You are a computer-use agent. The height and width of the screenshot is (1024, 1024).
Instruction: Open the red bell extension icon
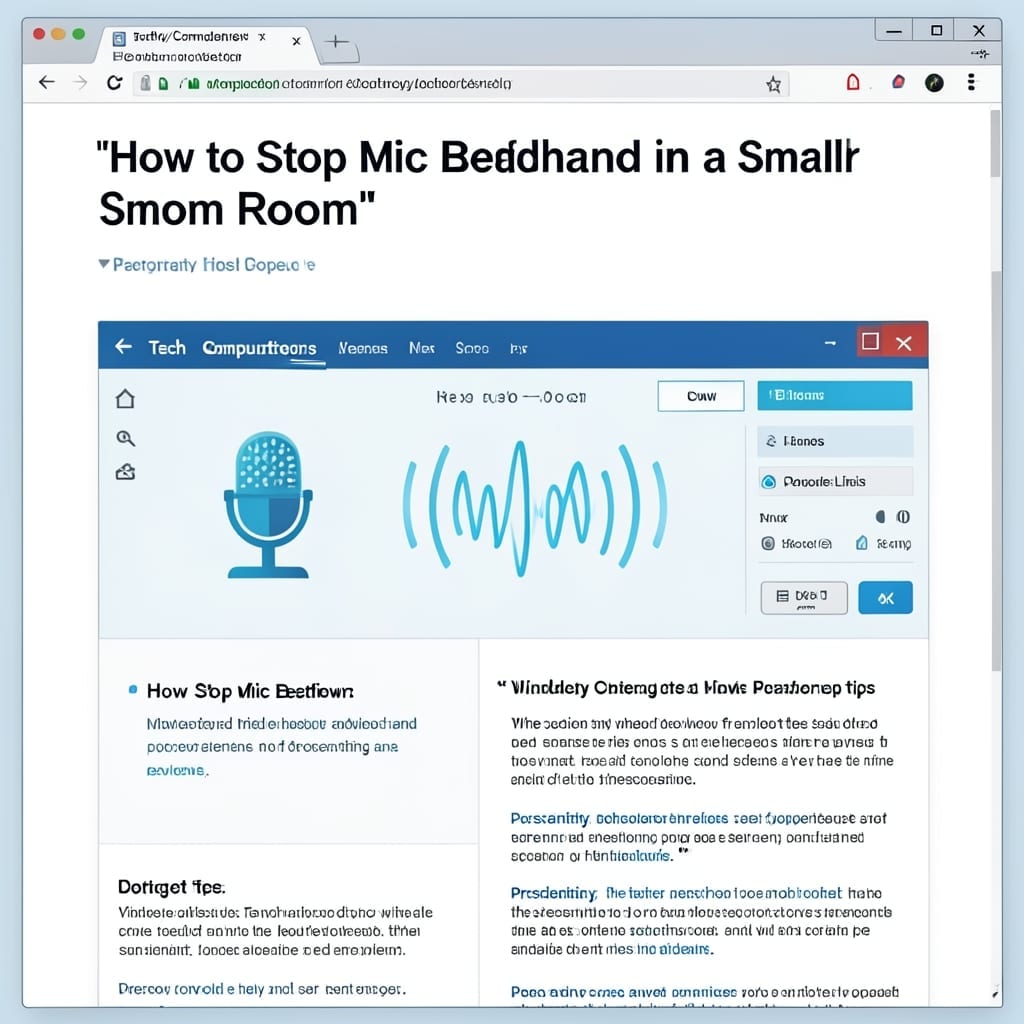[x=853, y=82]
